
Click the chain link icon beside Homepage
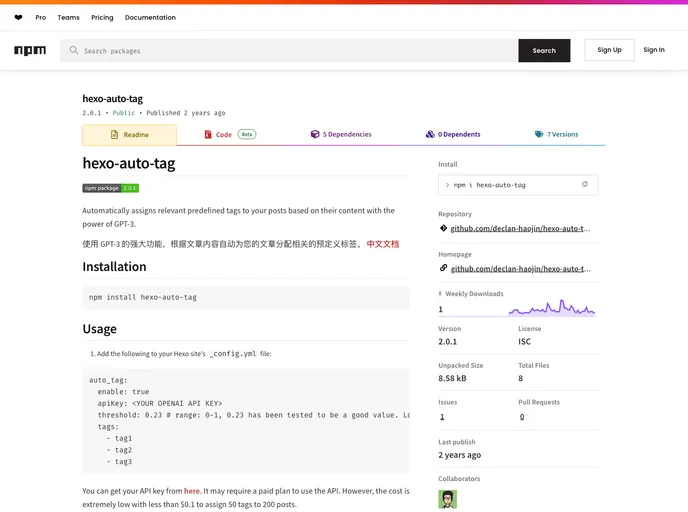pyautogui.click(x=443, y=268)
